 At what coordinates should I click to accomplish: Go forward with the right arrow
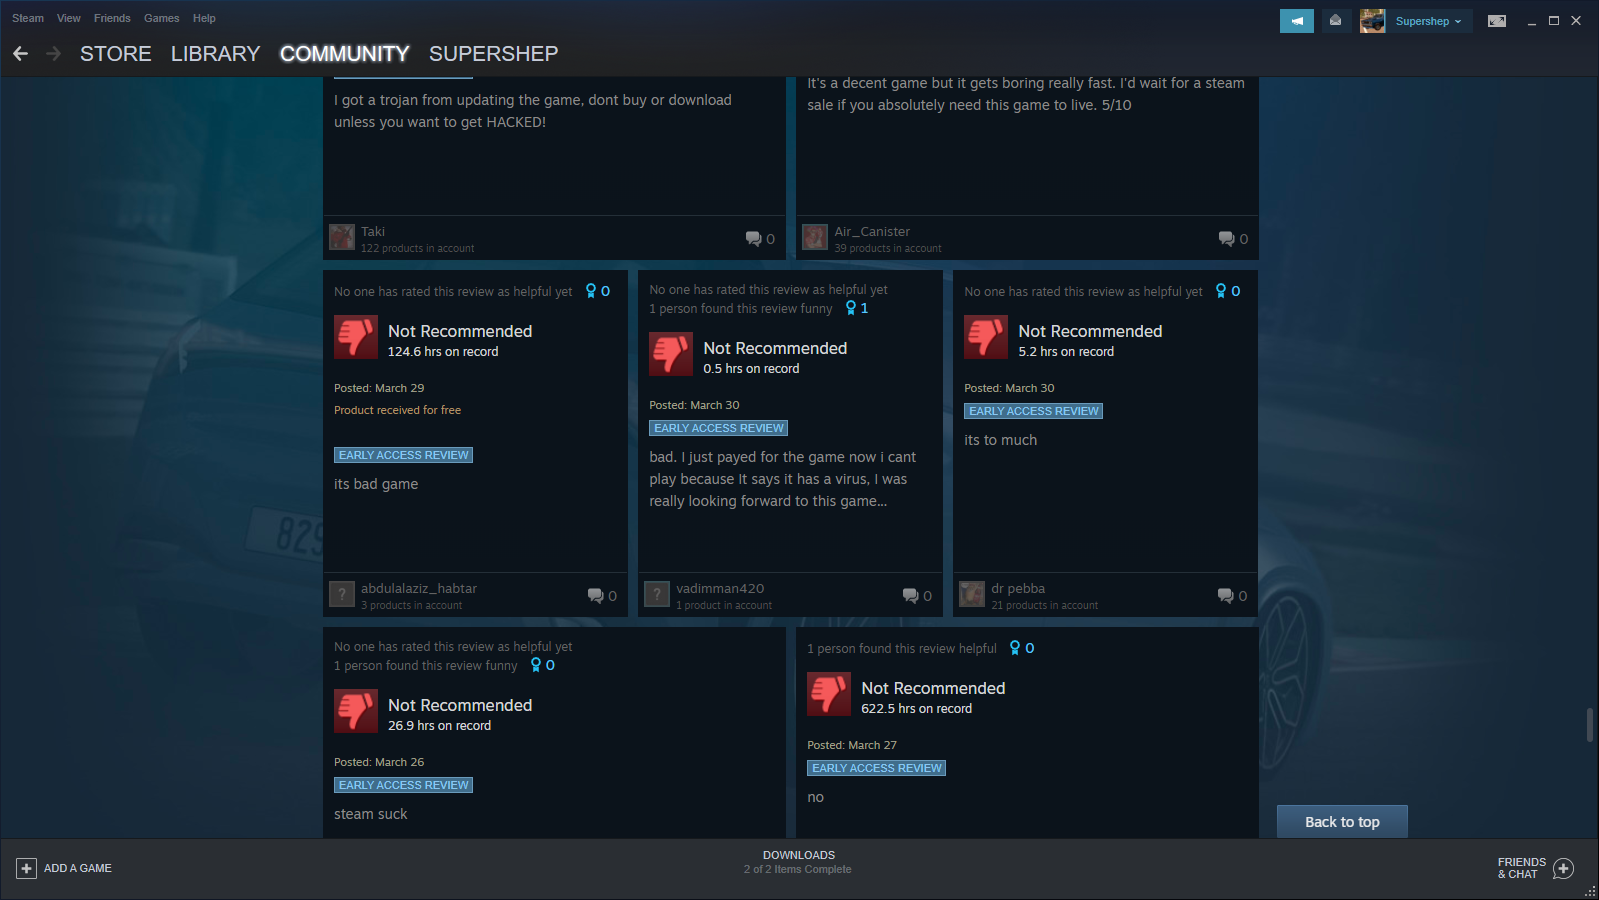[x=54, y=54]
